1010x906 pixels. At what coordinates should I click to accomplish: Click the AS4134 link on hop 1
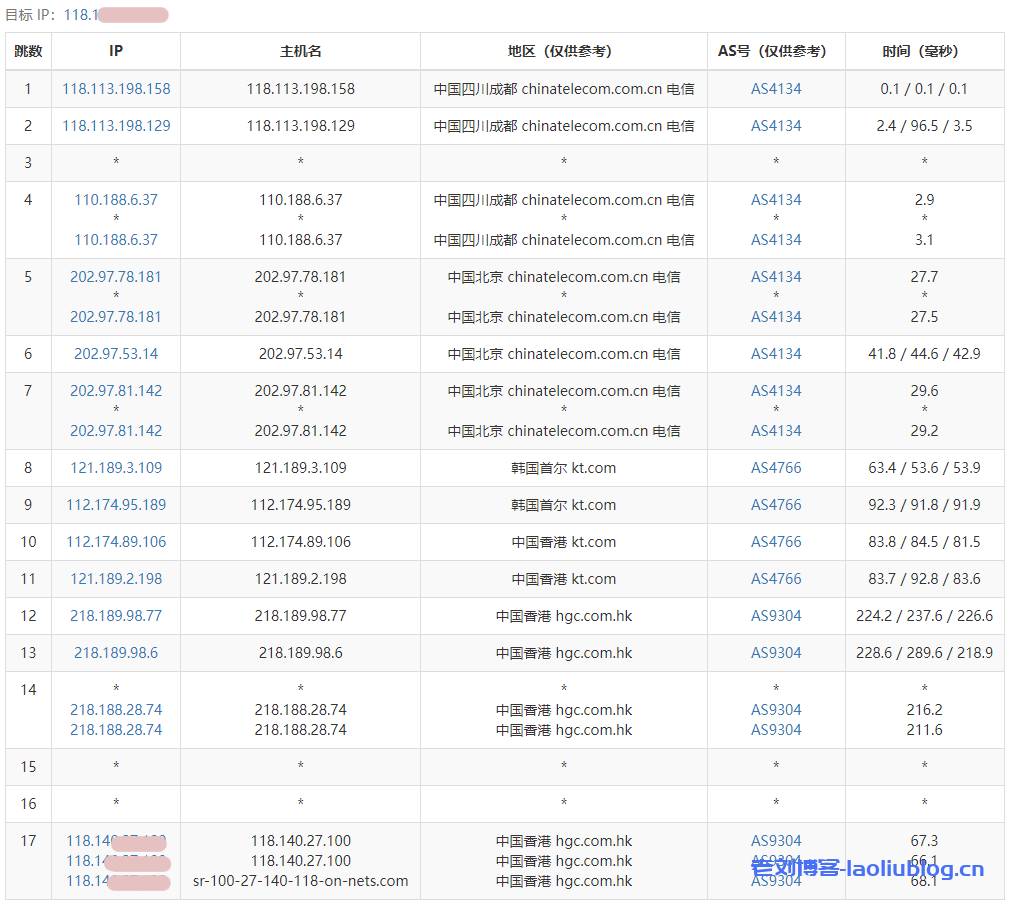[x=776, y=88]
